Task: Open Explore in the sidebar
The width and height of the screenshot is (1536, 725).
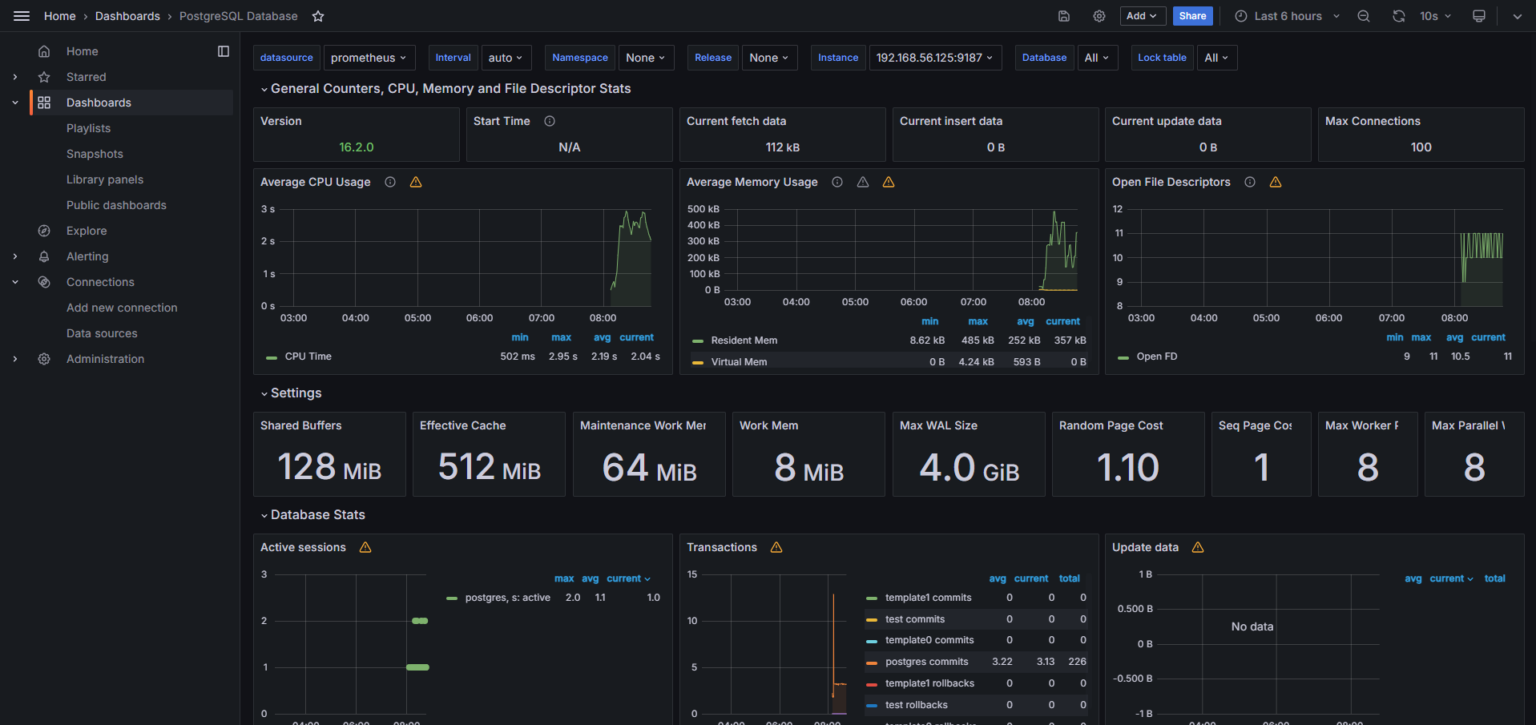Action: coord(86,231)
